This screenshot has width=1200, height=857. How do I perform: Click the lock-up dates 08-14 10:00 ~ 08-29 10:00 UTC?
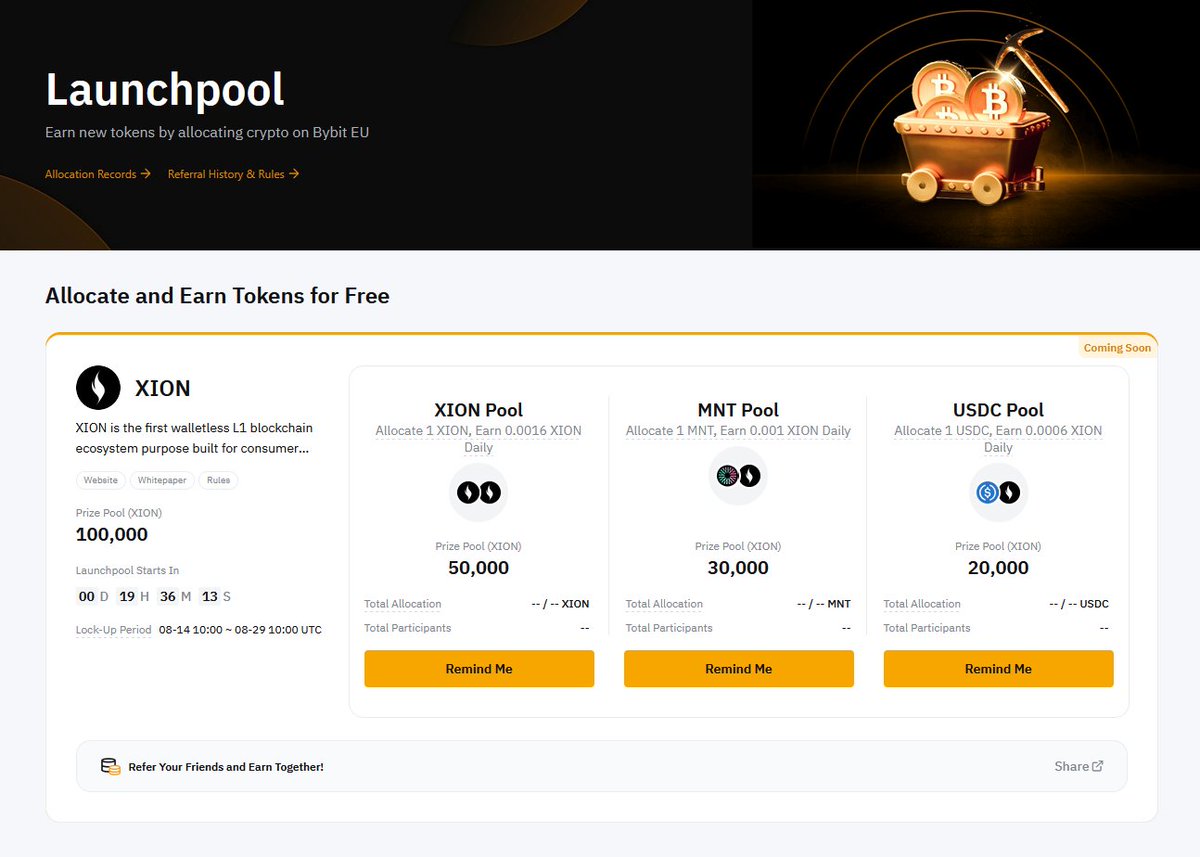pyautogui.click(x=240, y=630)
